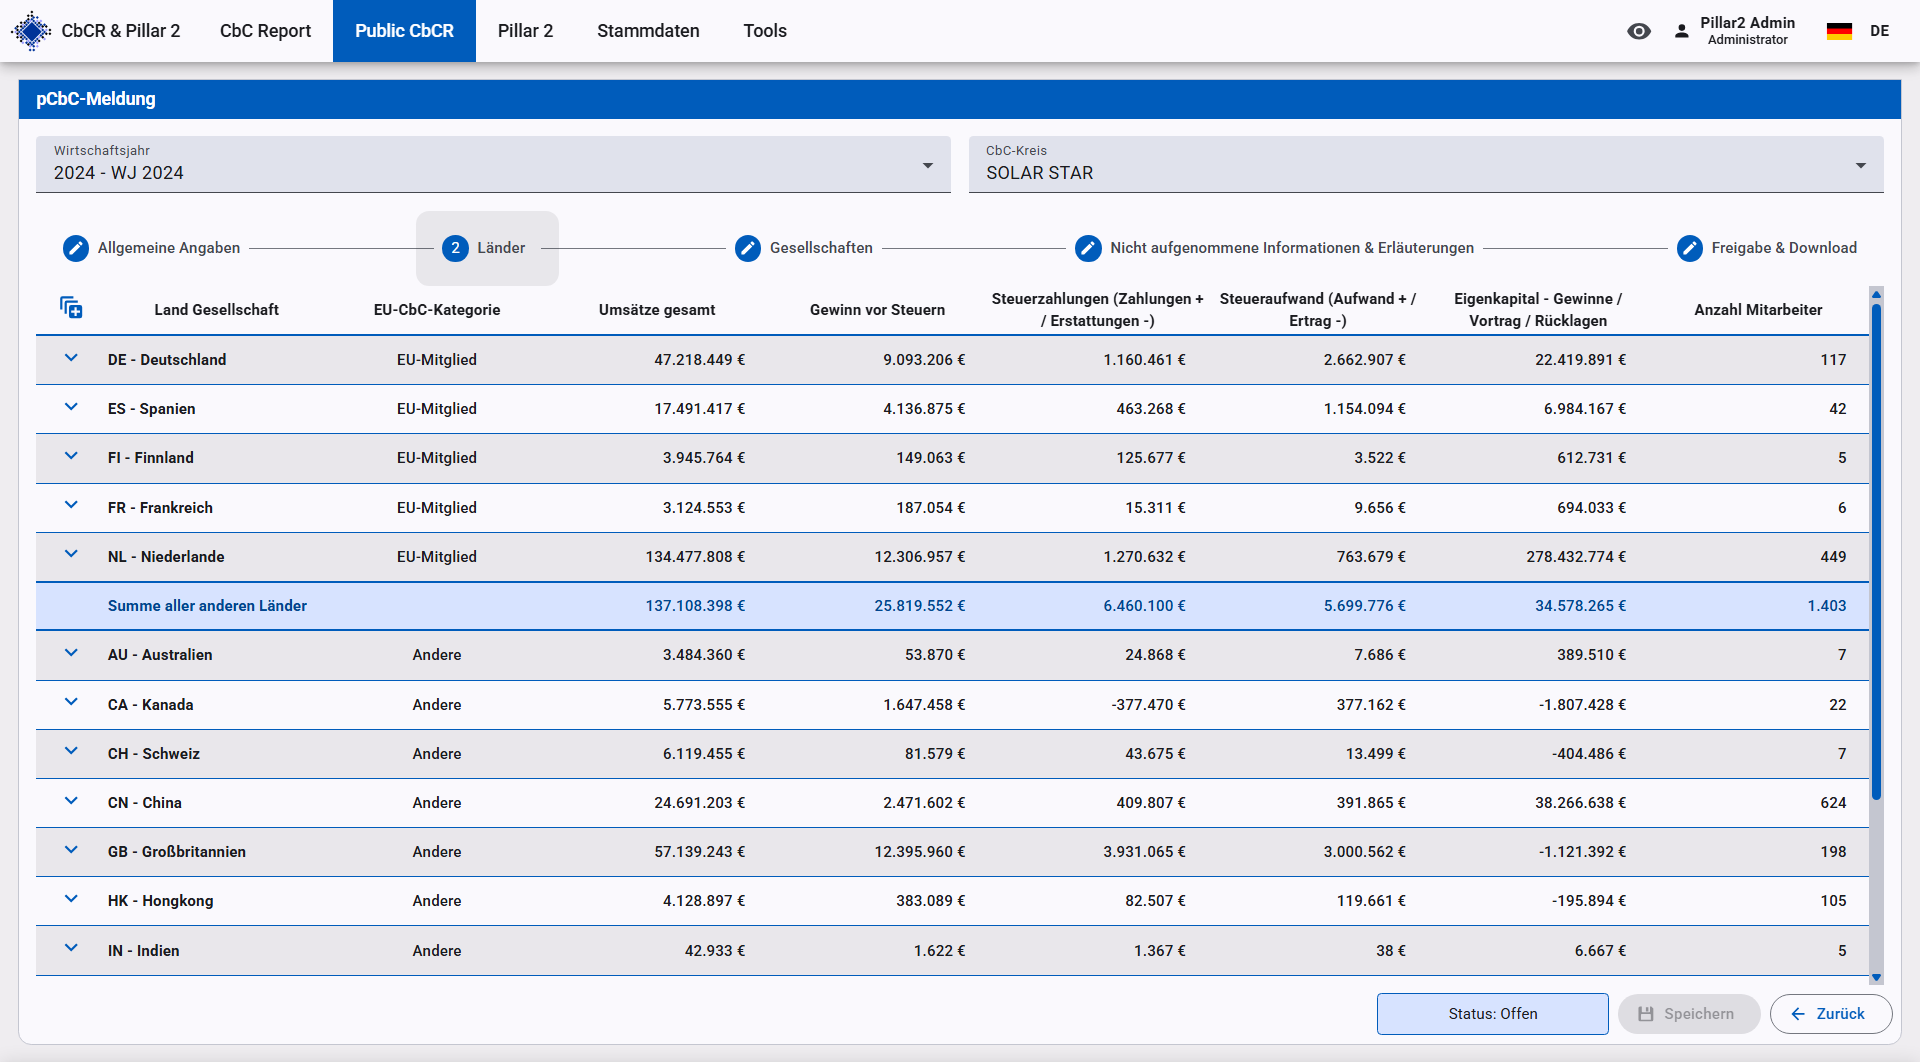Go to the Gesellschaften step pencil icon
Image resolution: width=1920 pixels, height=1062 pixels.
[x=748, y=248]
